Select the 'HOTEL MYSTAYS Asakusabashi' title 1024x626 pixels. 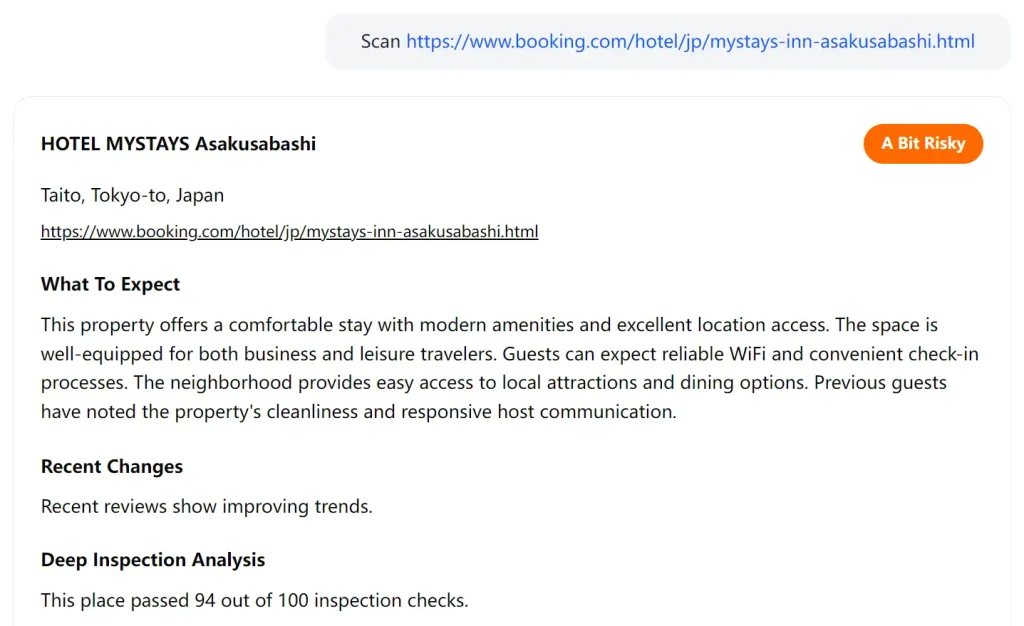(178, 143)
